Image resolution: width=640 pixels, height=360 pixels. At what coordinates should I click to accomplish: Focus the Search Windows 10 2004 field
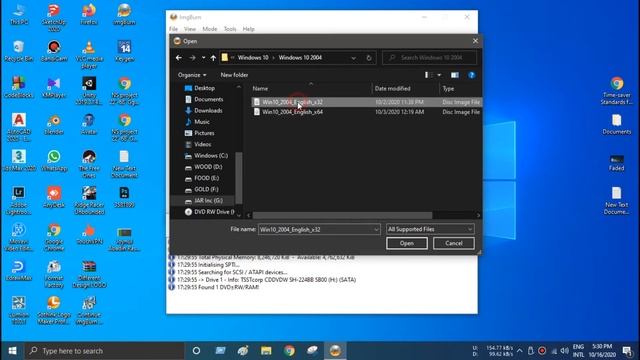point(429,58)
